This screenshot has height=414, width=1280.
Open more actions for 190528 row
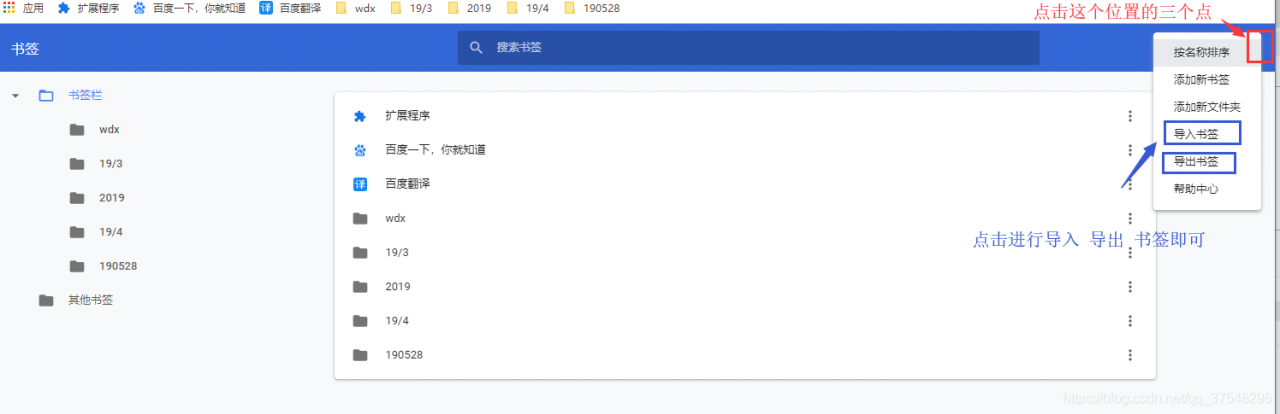tap(1129, 355)
